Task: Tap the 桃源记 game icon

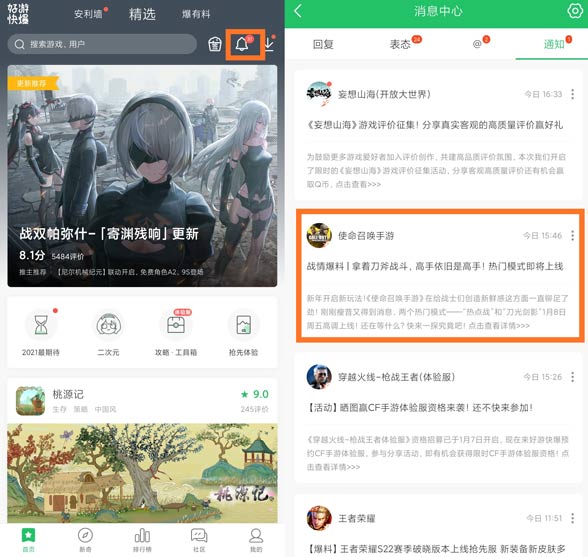Action: (30, 401)
